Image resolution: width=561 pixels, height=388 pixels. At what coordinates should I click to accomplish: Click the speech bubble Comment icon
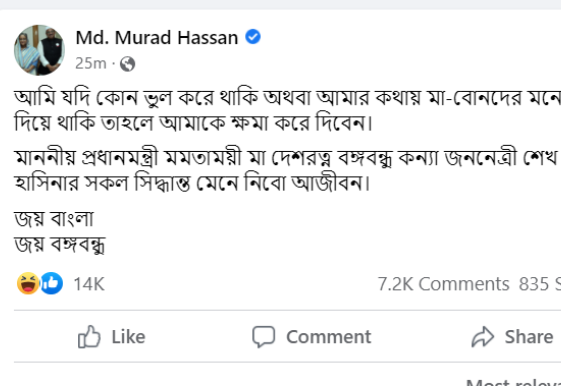[x=264, y=336]
